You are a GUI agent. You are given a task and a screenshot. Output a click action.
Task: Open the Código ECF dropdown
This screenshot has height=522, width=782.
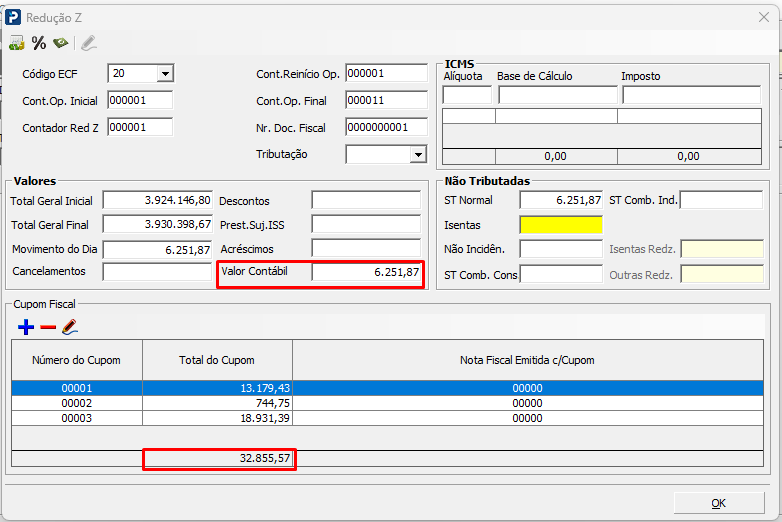(165, 74)
